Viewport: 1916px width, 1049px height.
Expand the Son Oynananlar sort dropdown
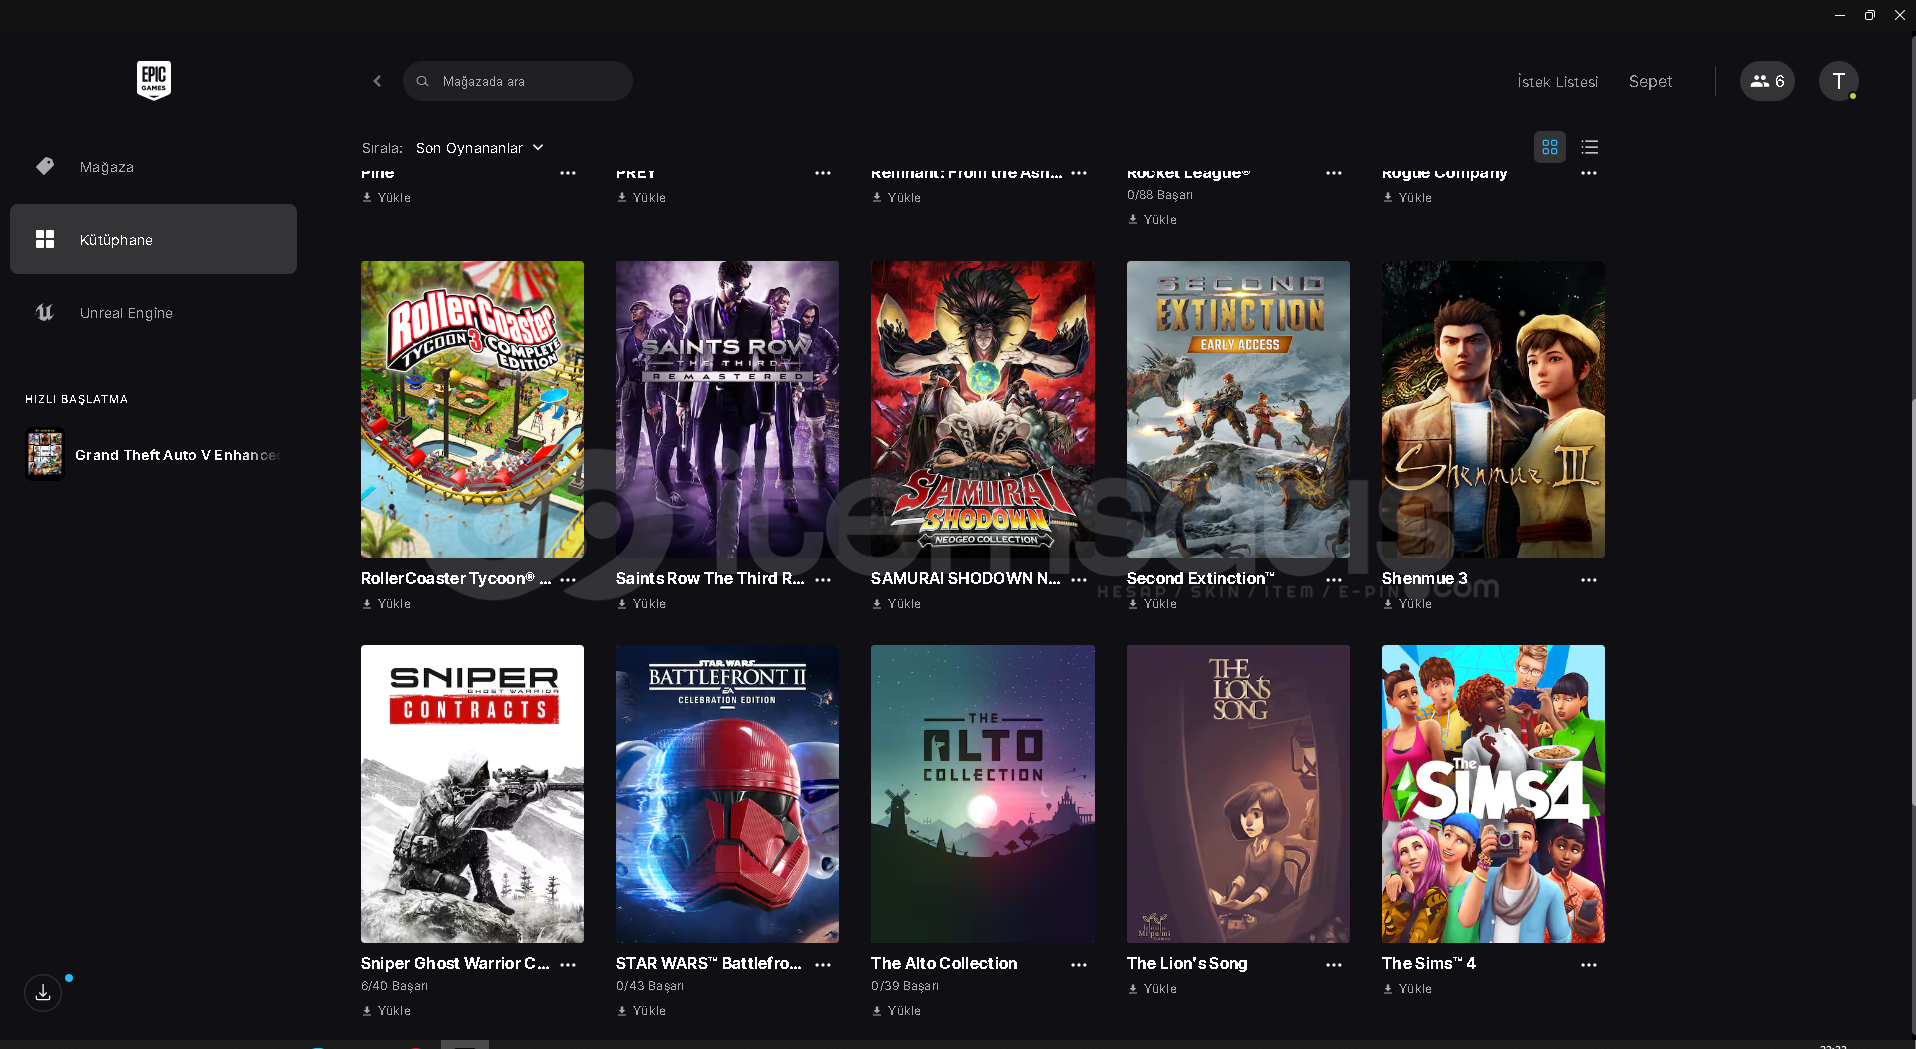(480, 148)
